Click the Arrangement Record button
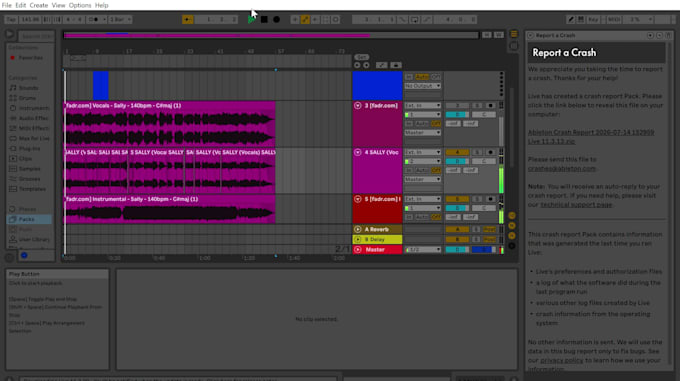Image resolution: width=680 pixels, height=381 pixels. [x=276, y=20]
